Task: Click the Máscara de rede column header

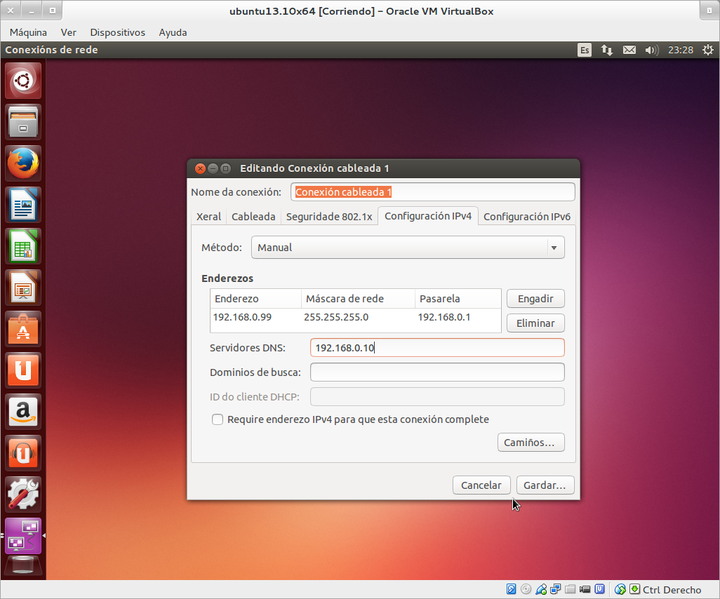Action: (358, 299)
